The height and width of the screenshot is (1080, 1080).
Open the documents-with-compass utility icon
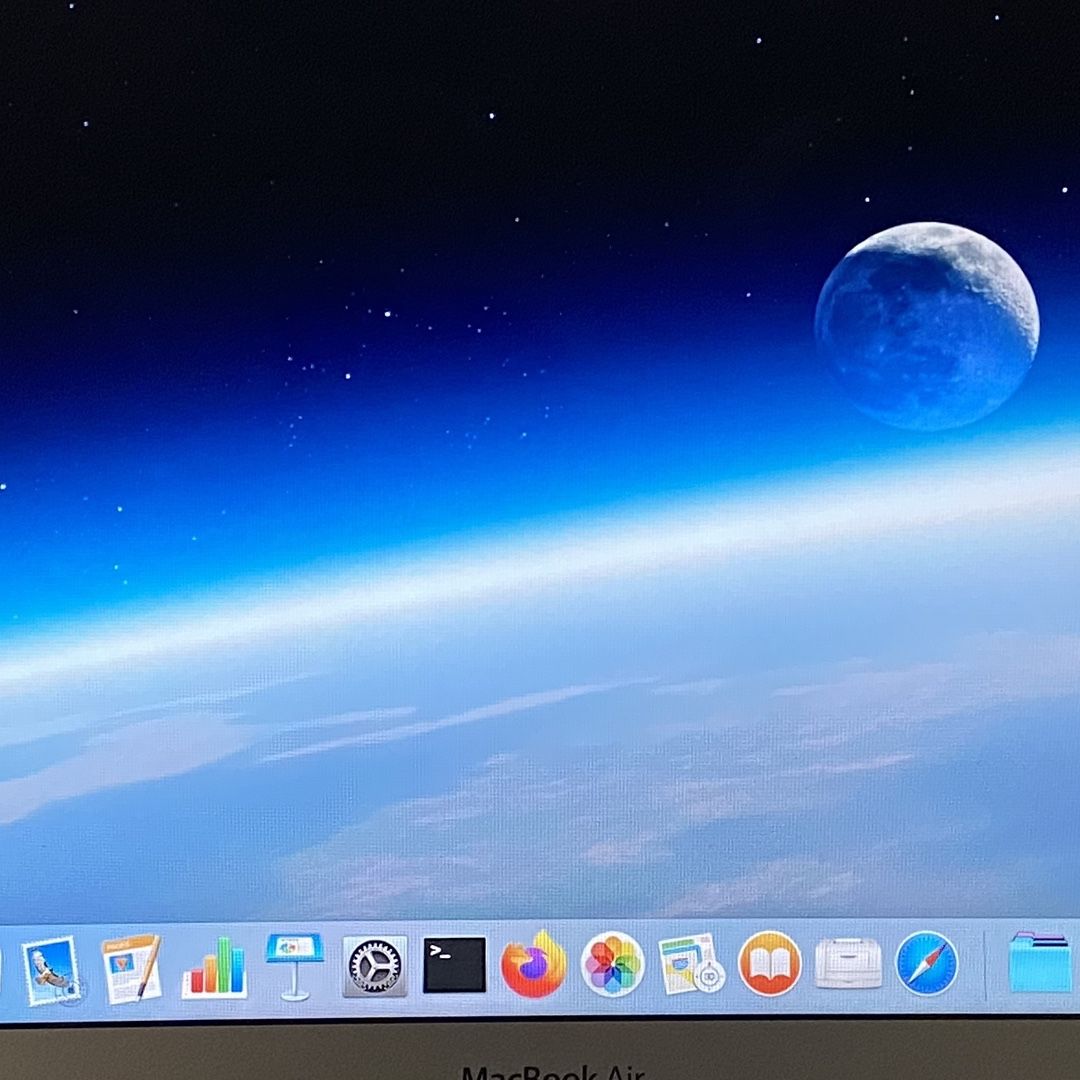tap(692, 964)
